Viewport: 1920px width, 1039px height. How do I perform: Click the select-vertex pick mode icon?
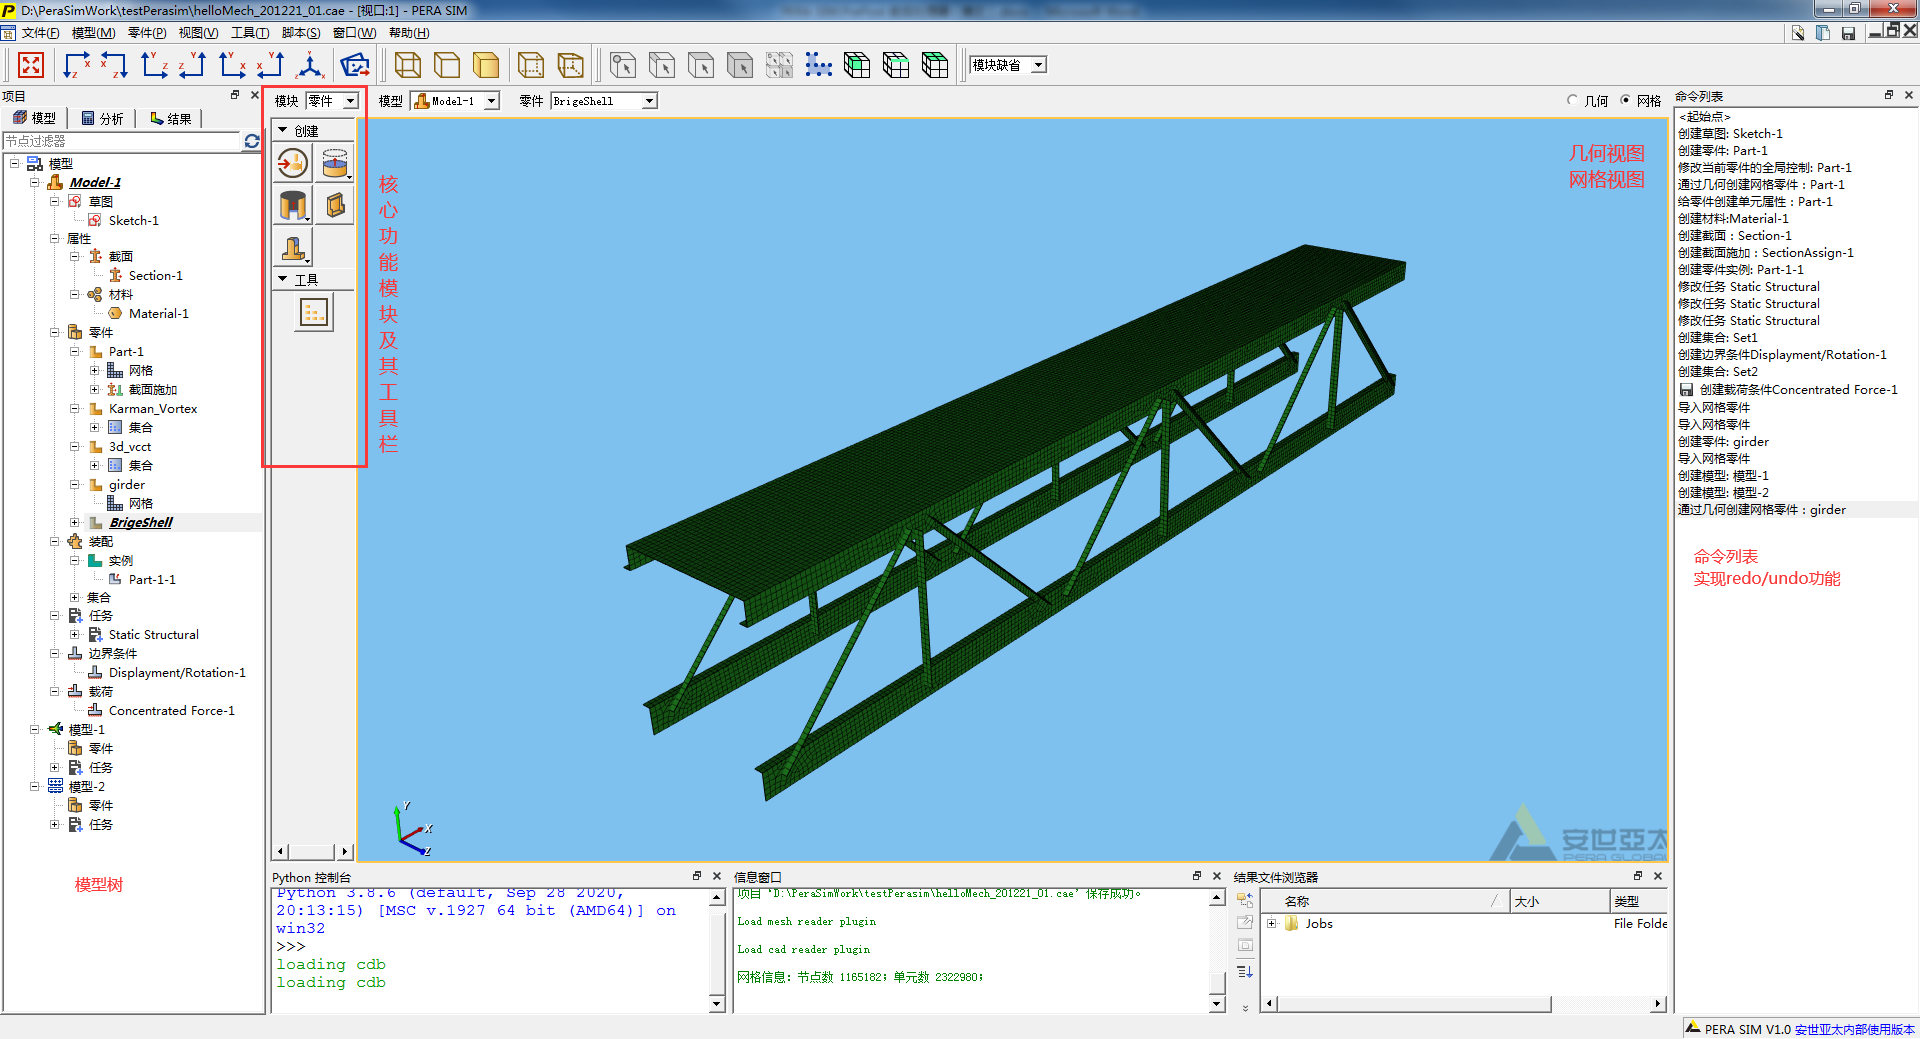click(x=623, y=66)
